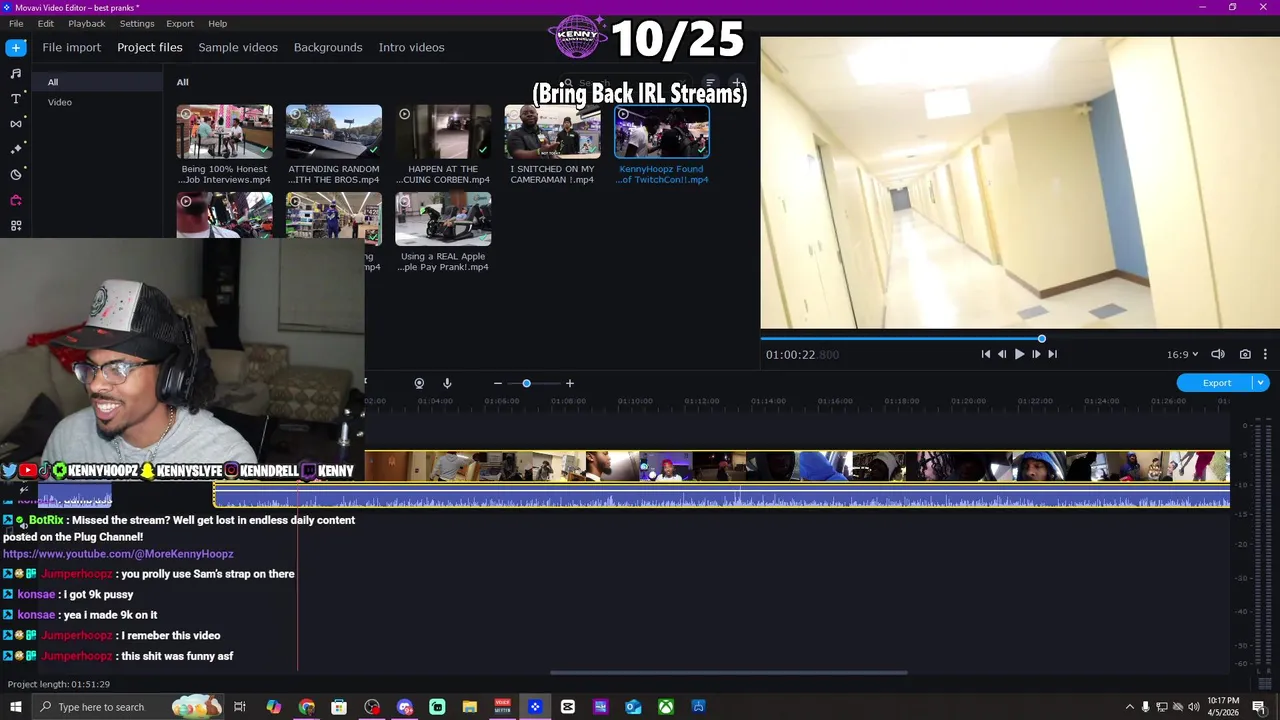
Task: Open the Edit menu
Action: [46, 23]
